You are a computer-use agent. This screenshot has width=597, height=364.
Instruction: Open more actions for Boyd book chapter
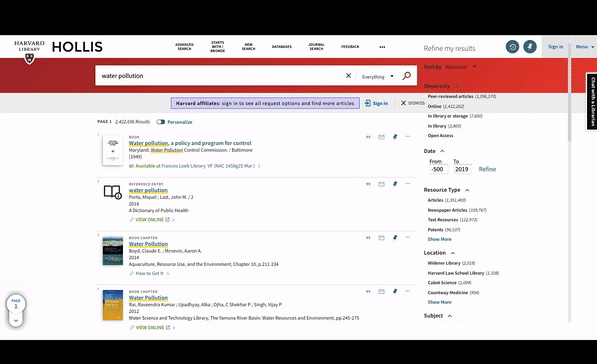pyautogui.click(x=408, y=237)
